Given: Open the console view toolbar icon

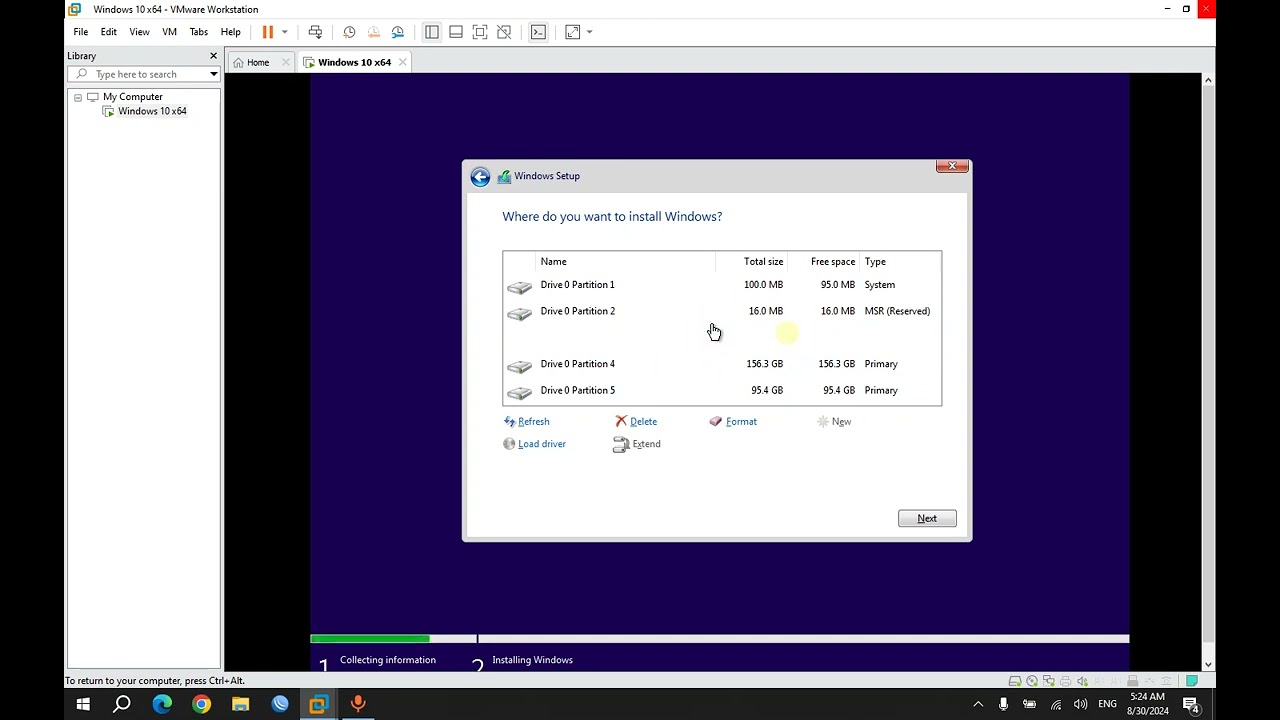Looking at the screenshot, I should pyautogui.click(x=538, y=32).
